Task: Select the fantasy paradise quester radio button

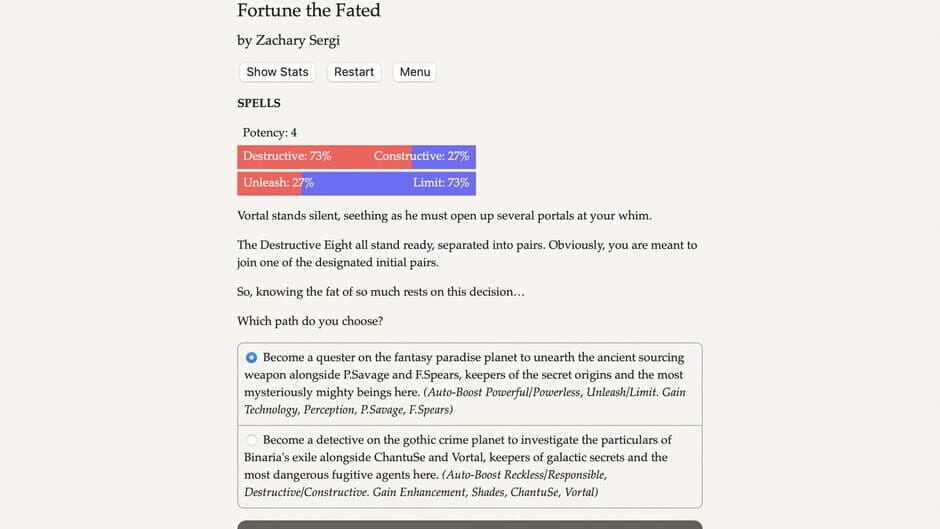Action: [251, 358]
